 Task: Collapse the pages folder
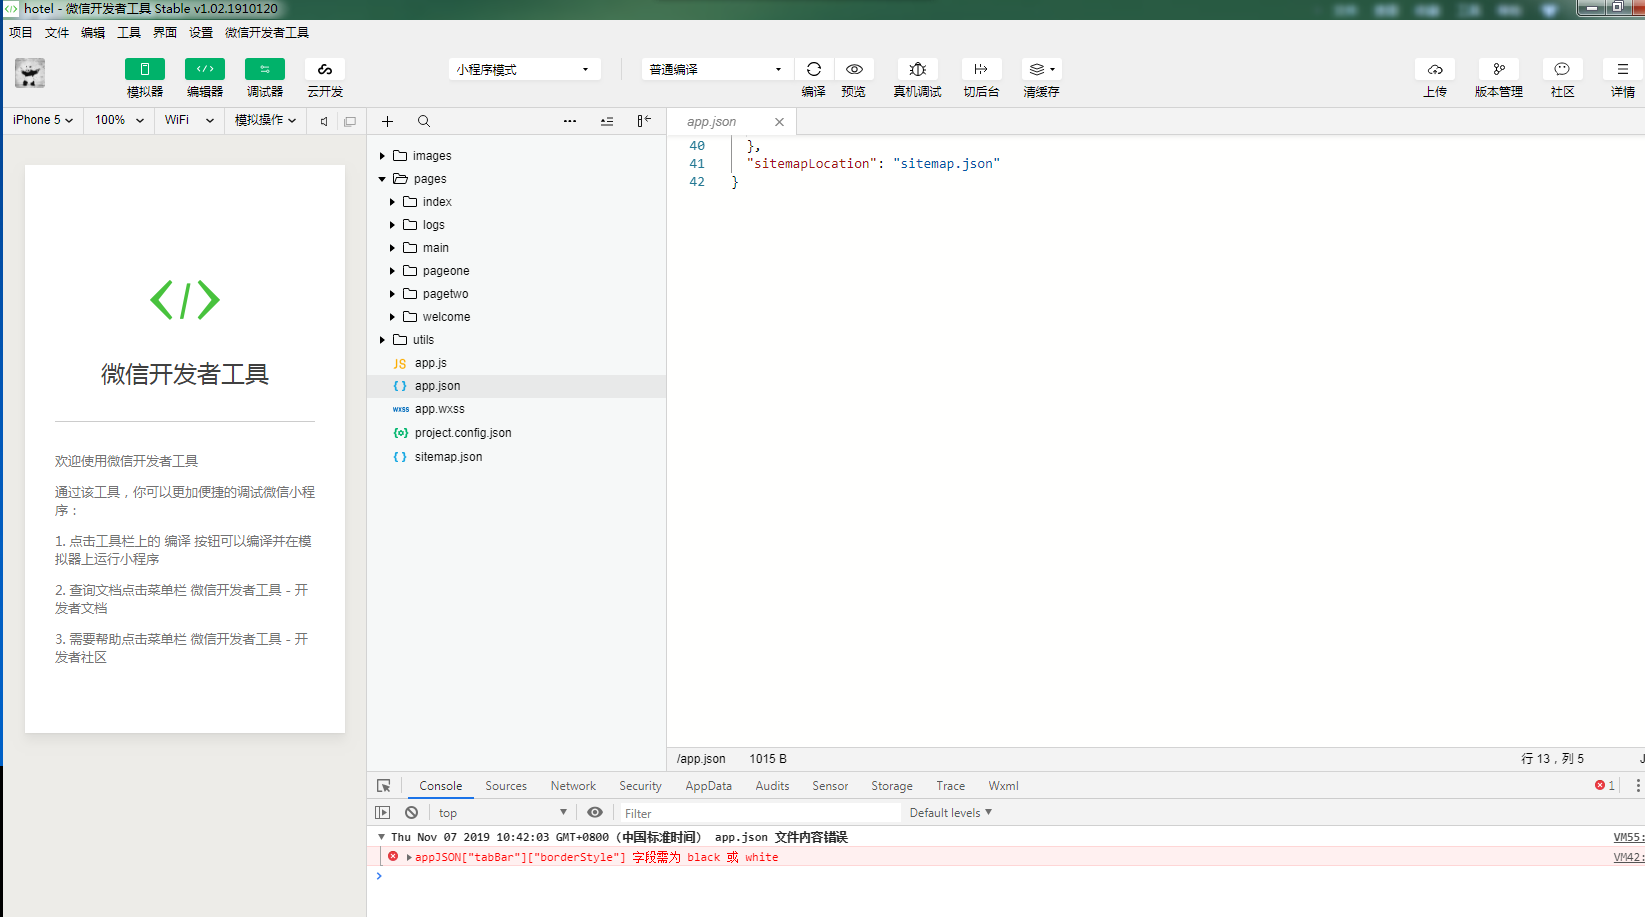coord(382,179)
